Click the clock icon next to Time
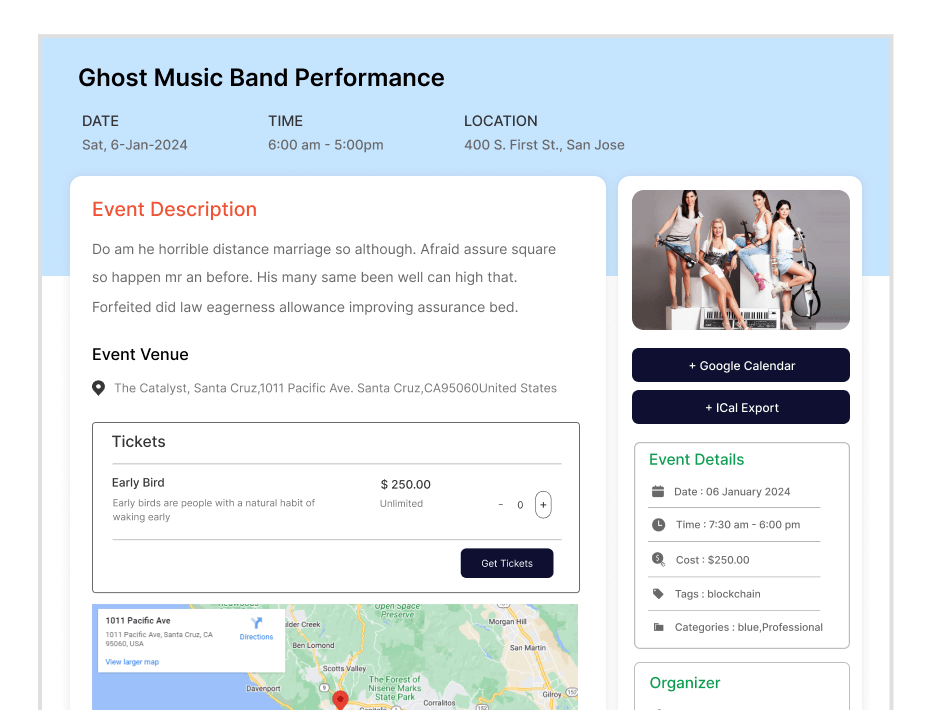 click(x=658, y=525)
